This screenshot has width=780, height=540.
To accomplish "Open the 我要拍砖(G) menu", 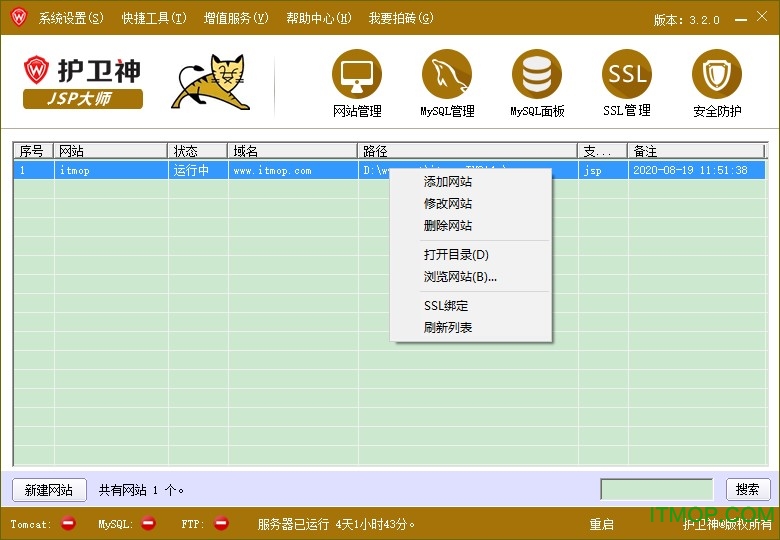I will pyautogui.click(x=401, y=18).
